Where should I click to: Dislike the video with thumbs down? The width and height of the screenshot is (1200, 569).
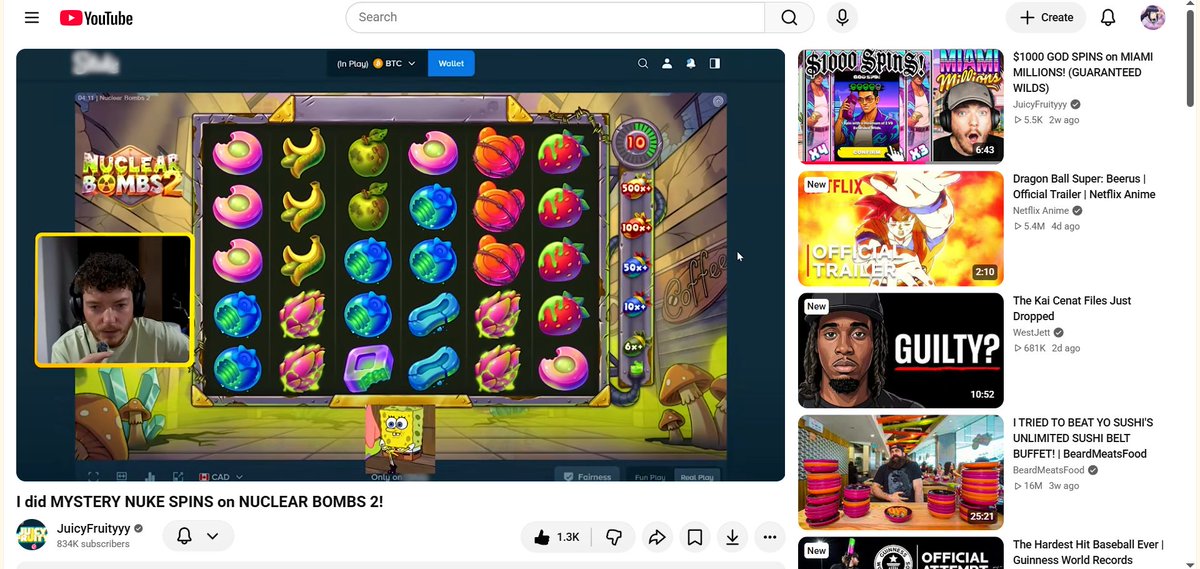614,537
